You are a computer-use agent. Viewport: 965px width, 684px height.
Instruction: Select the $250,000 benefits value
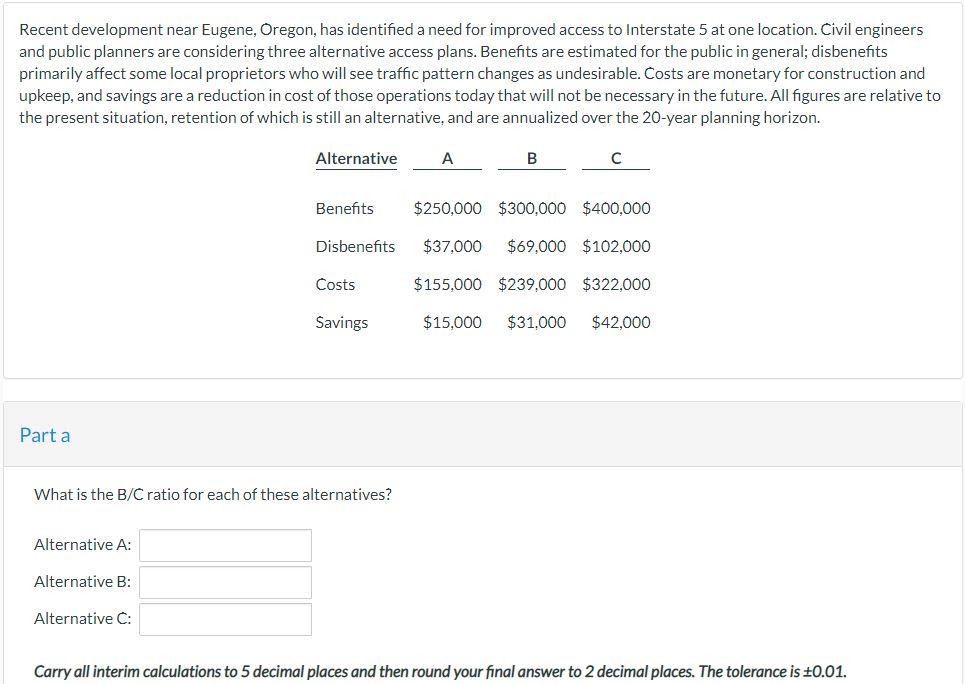point(446,208)
